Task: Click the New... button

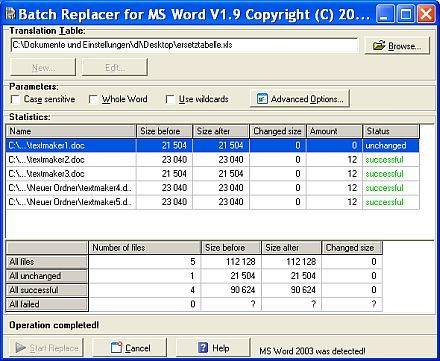Action: click(x=43, y=68)
